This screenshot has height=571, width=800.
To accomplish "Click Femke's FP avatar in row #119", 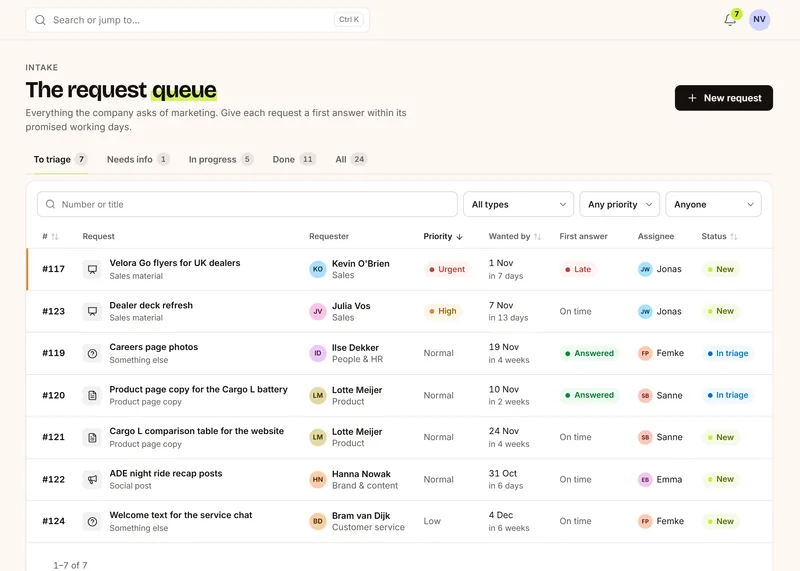I will click(645, 353).
